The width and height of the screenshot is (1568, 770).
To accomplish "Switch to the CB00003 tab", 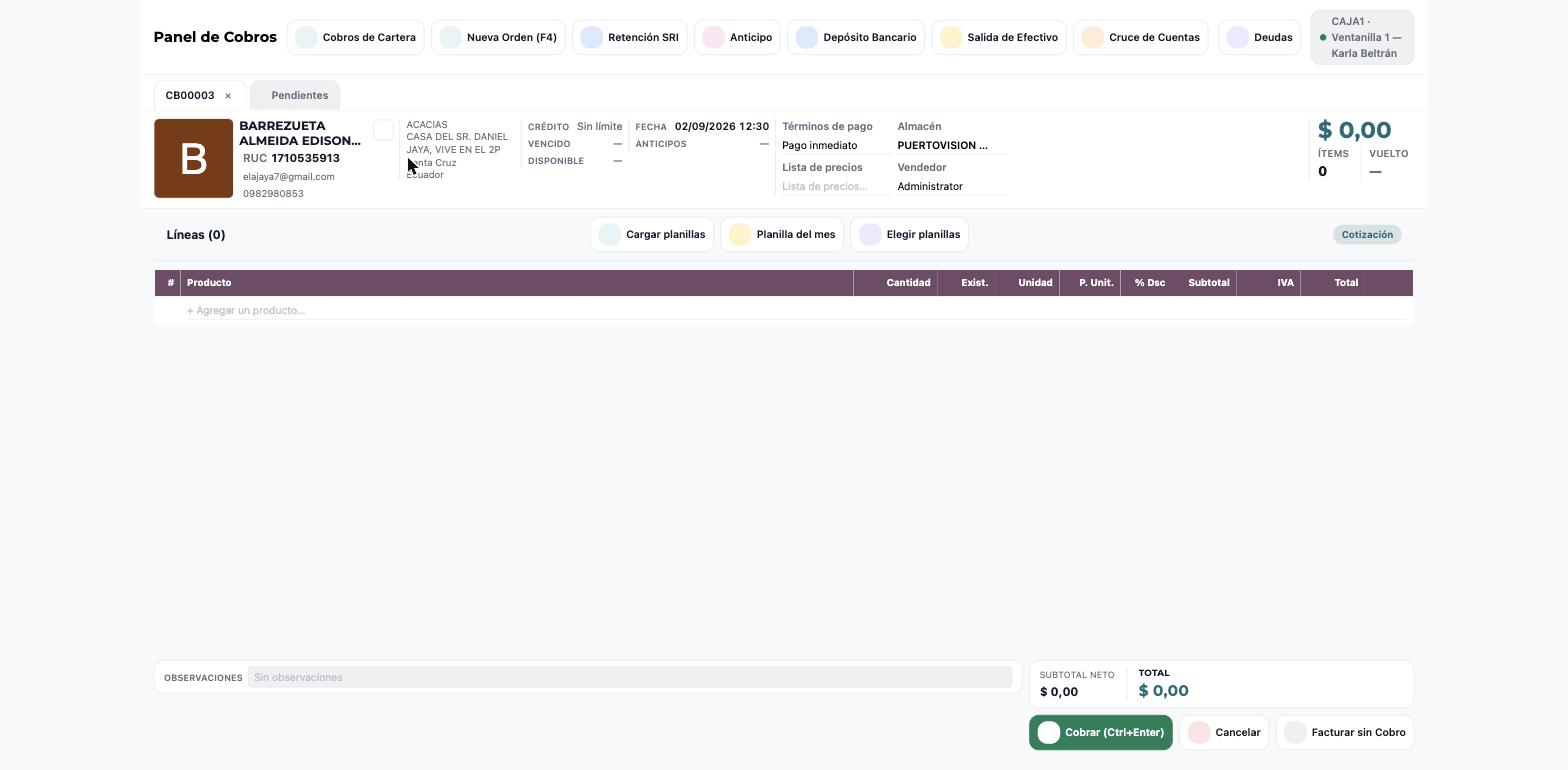I will (x=190, y=96).
